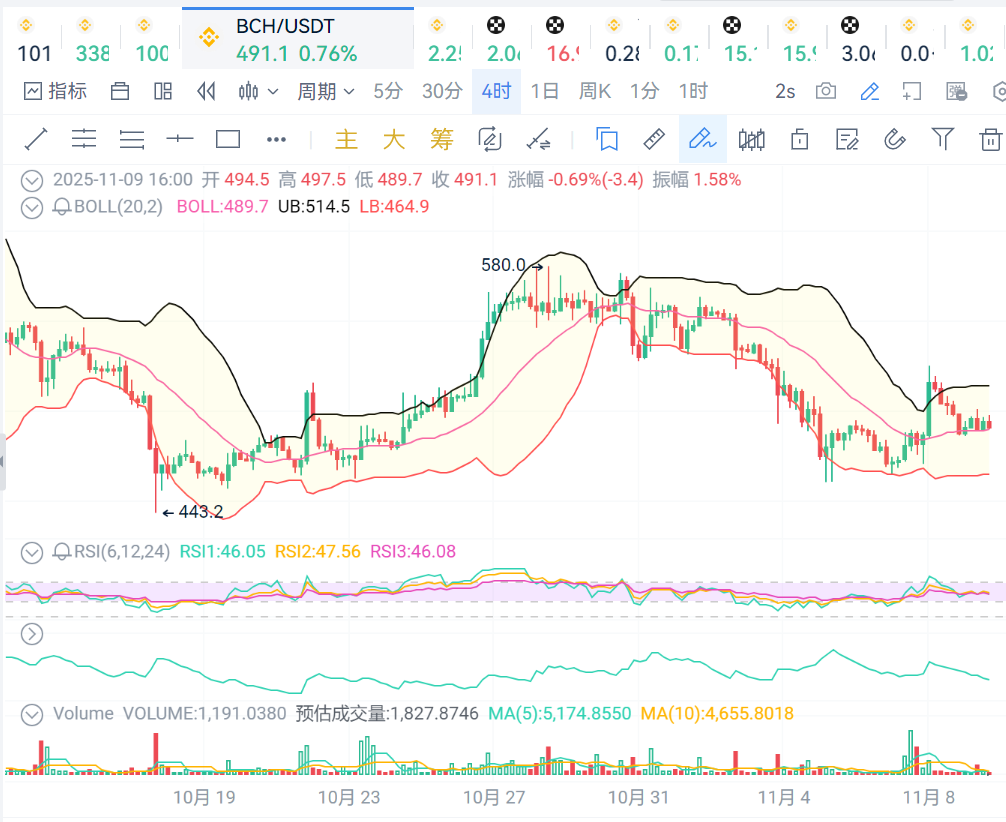Switch to the 1日 timeframe

tap(545, 91)
